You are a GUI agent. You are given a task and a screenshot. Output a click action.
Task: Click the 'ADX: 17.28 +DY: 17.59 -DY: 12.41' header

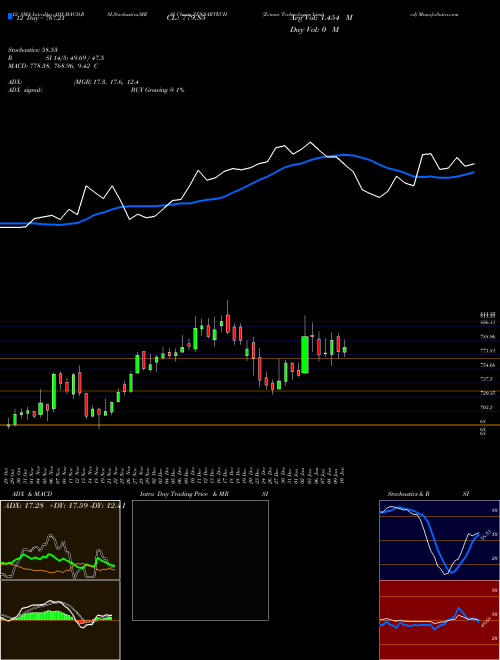(x=63, y=505)
